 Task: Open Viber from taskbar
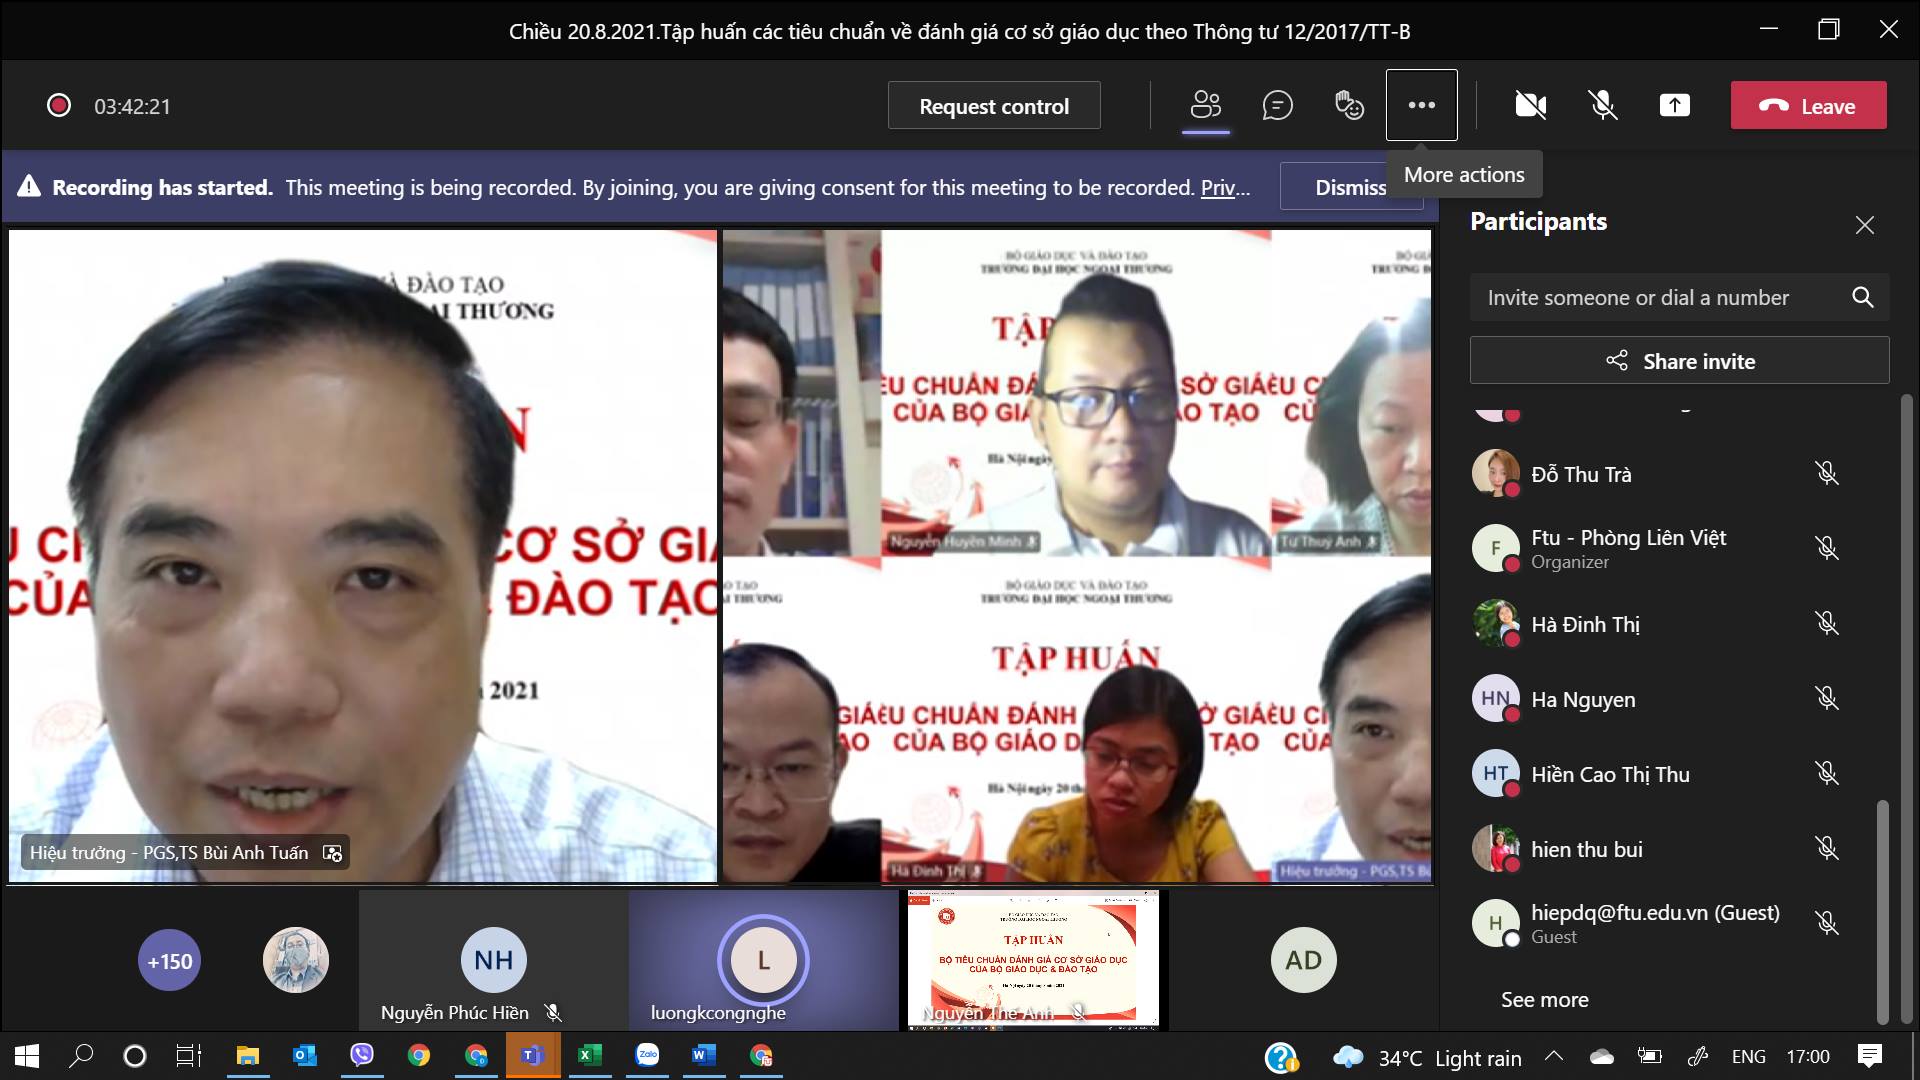tap(361, 1056)
